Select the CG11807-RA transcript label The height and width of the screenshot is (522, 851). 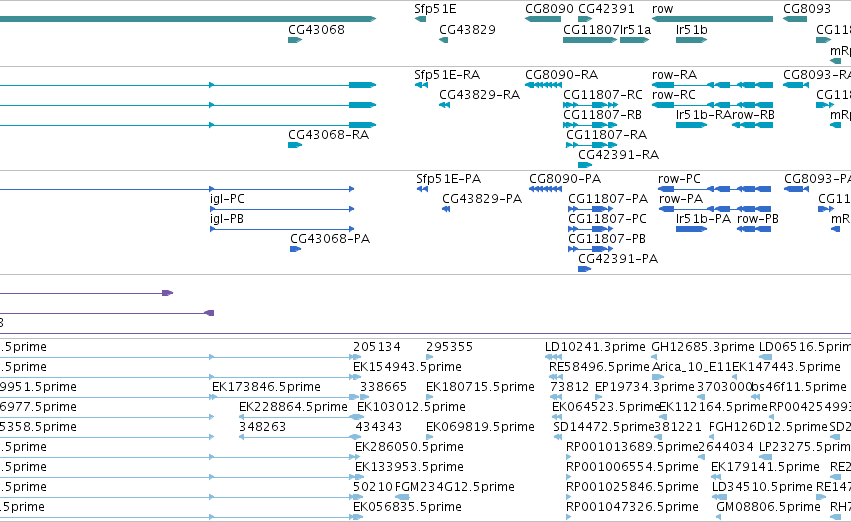pos(607,135)
